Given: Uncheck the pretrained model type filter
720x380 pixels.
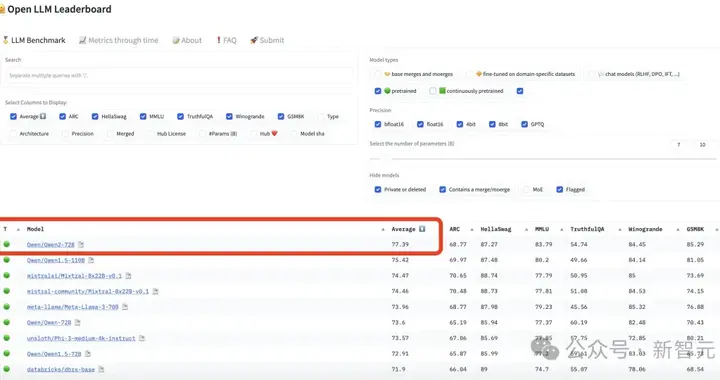Looking at the screenshot, I should (x=378, y=91).
